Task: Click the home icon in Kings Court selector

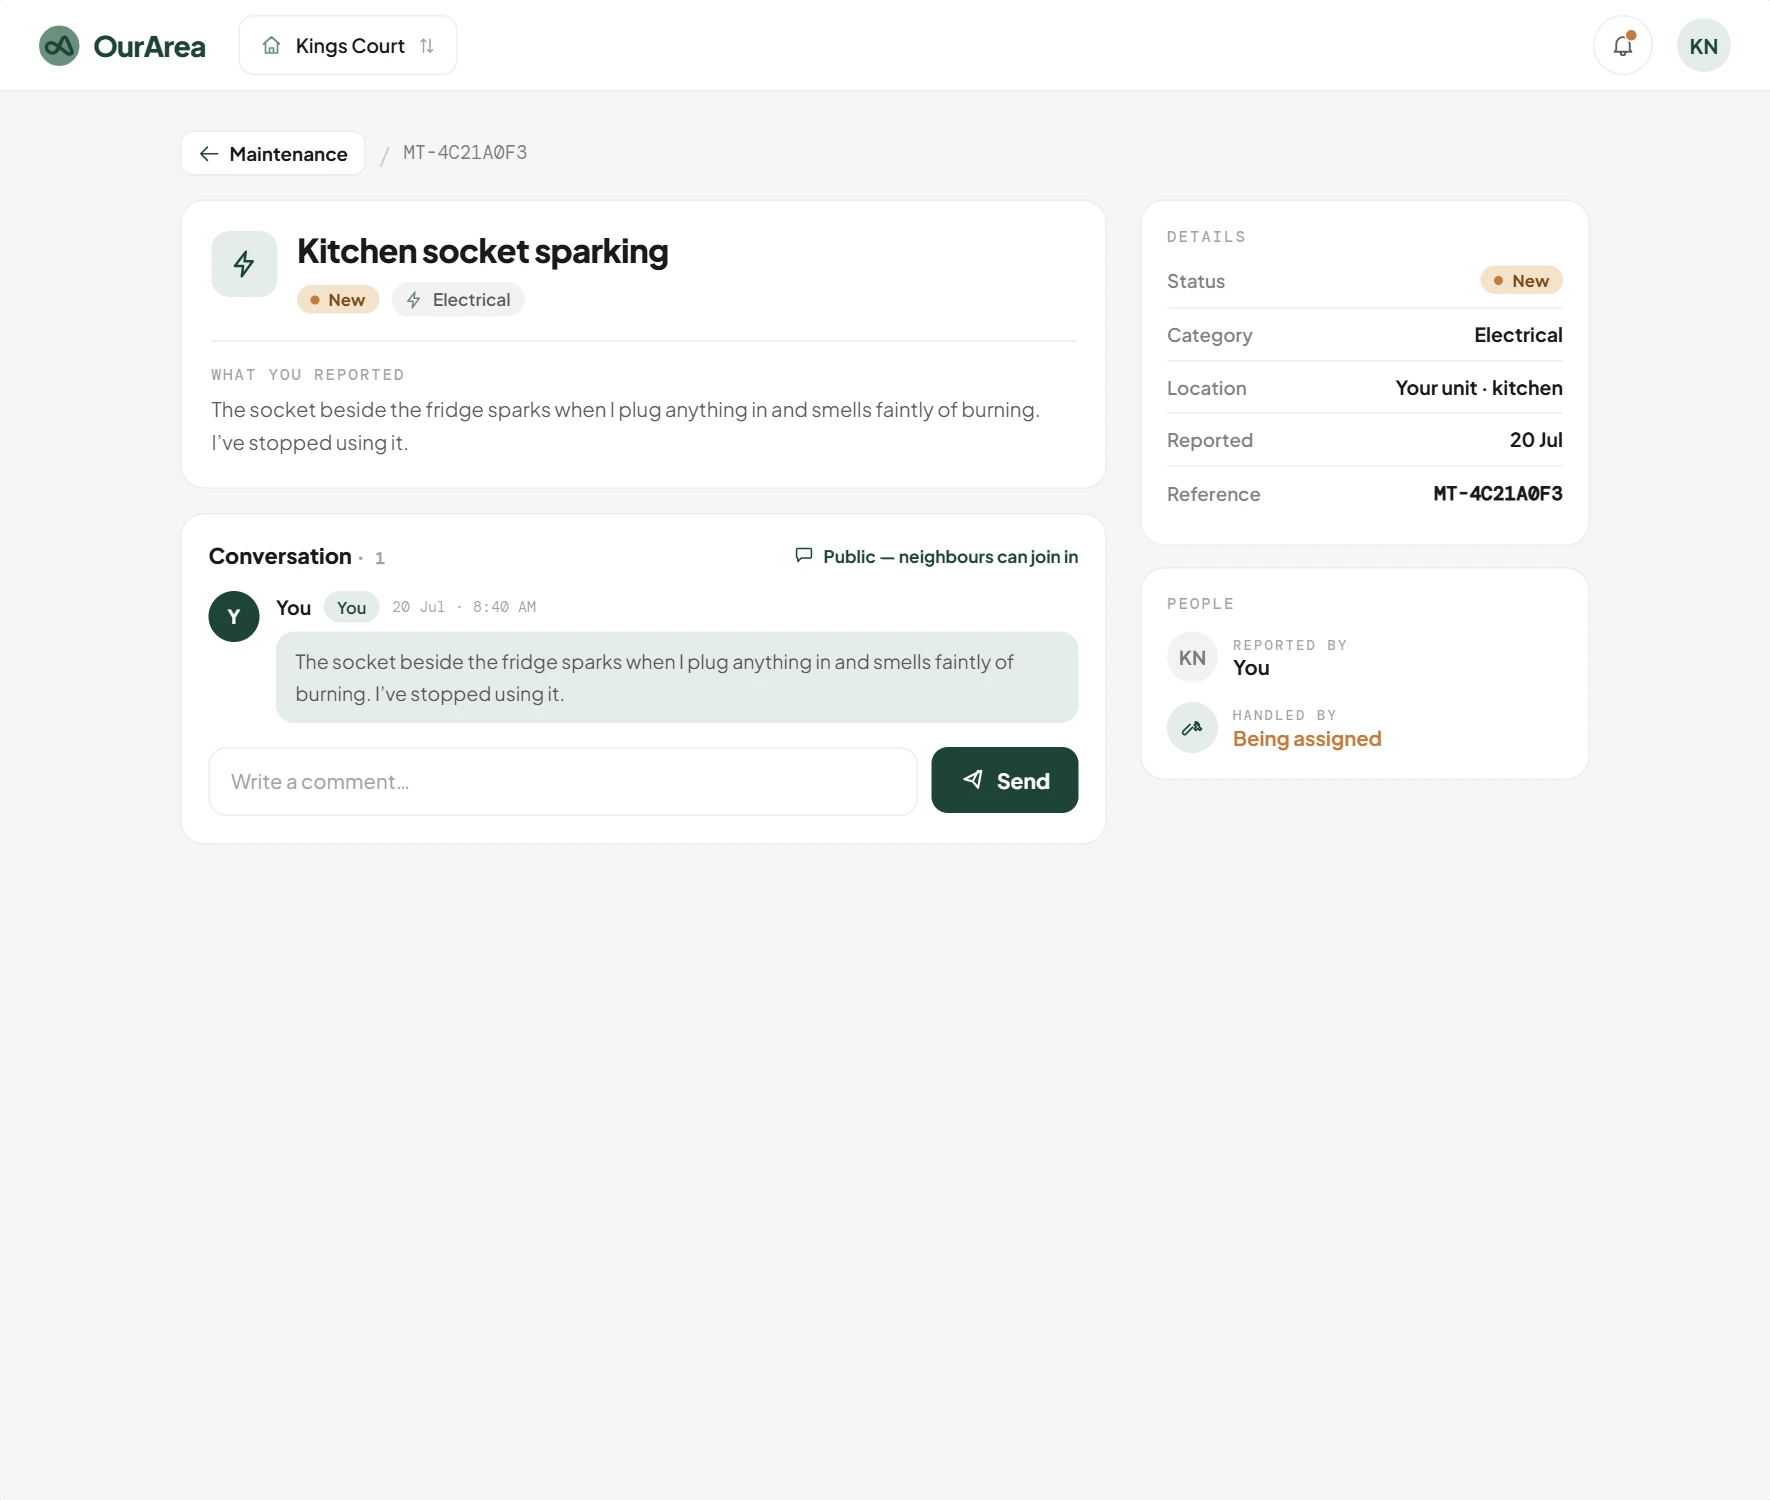Action: tap(271, 46)
